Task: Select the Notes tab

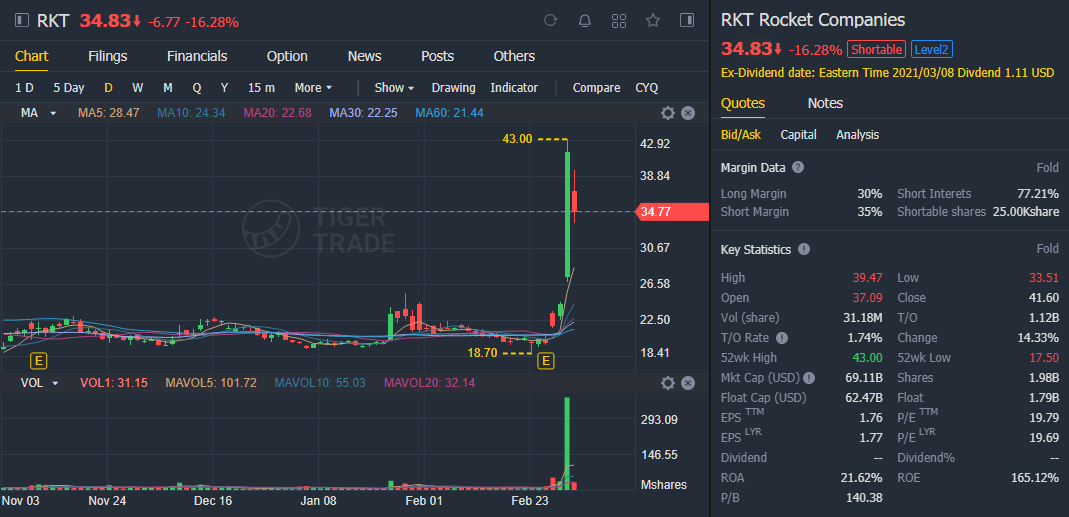Action: (x=826, y=103)
